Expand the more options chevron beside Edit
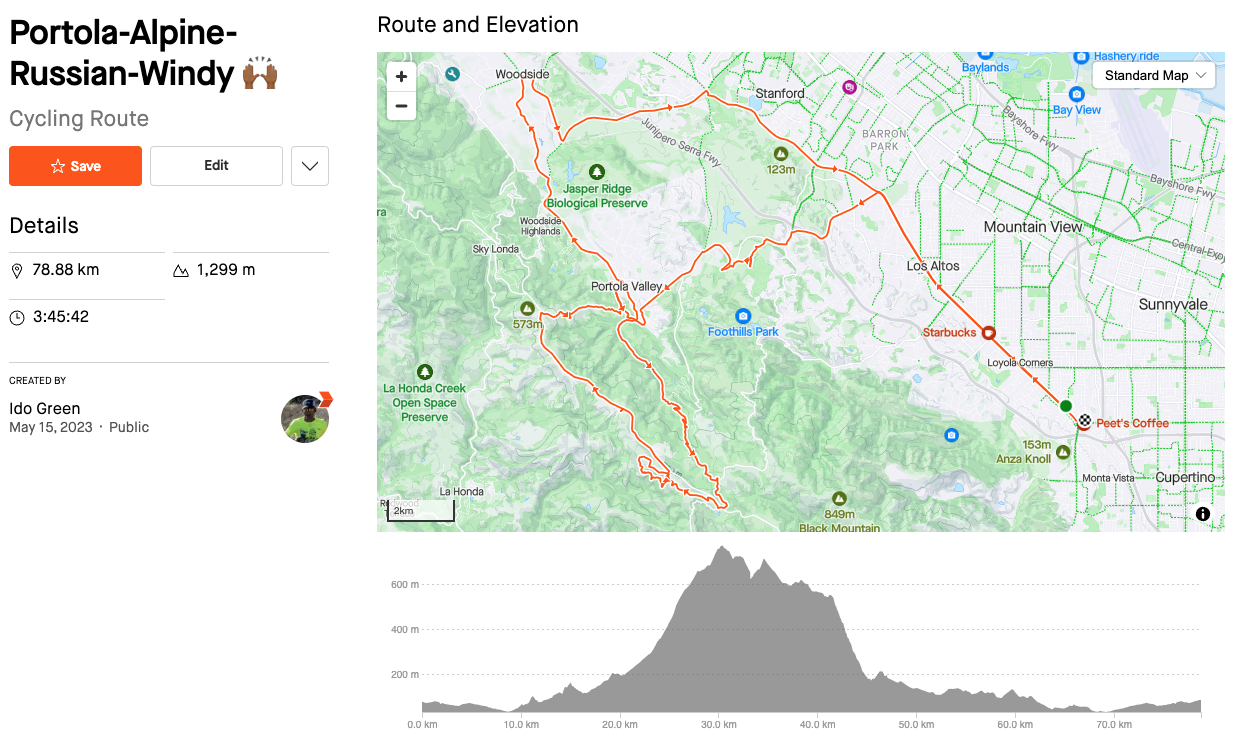 [x=310, y=166]
